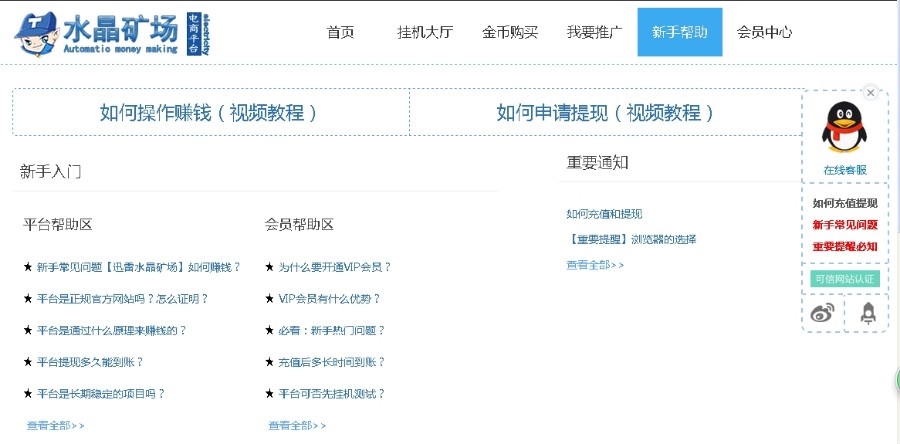Click the 水晶矿场 site logo
The image size is (900, 444).
tap(112, 34)
